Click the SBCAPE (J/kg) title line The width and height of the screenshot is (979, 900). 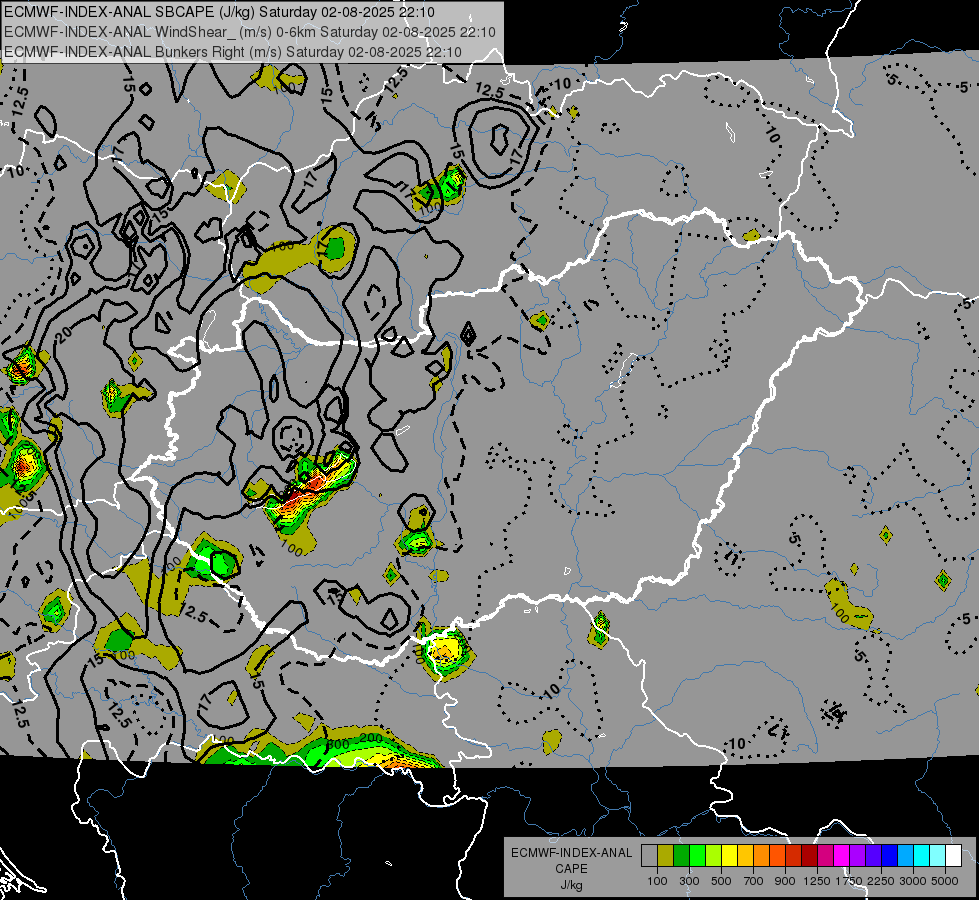pos(219,12)
